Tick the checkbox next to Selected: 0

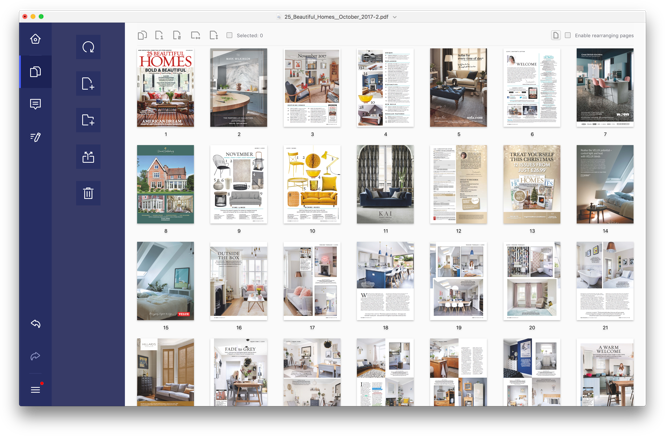(x=229, y=35)
